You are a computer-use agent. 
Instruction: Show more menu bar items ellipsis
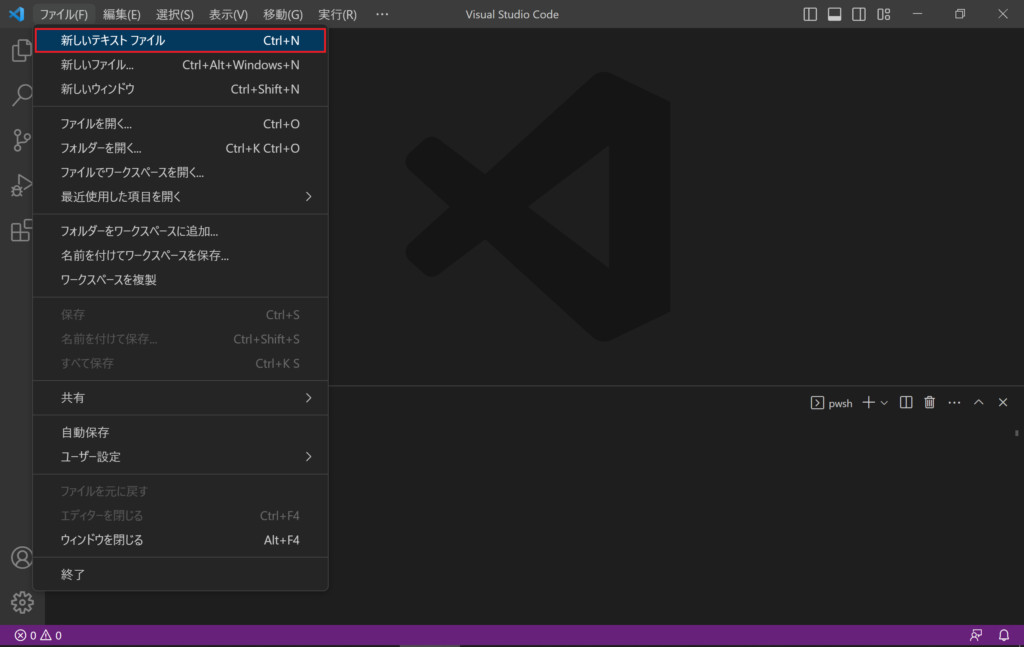(x=382, y=14)
